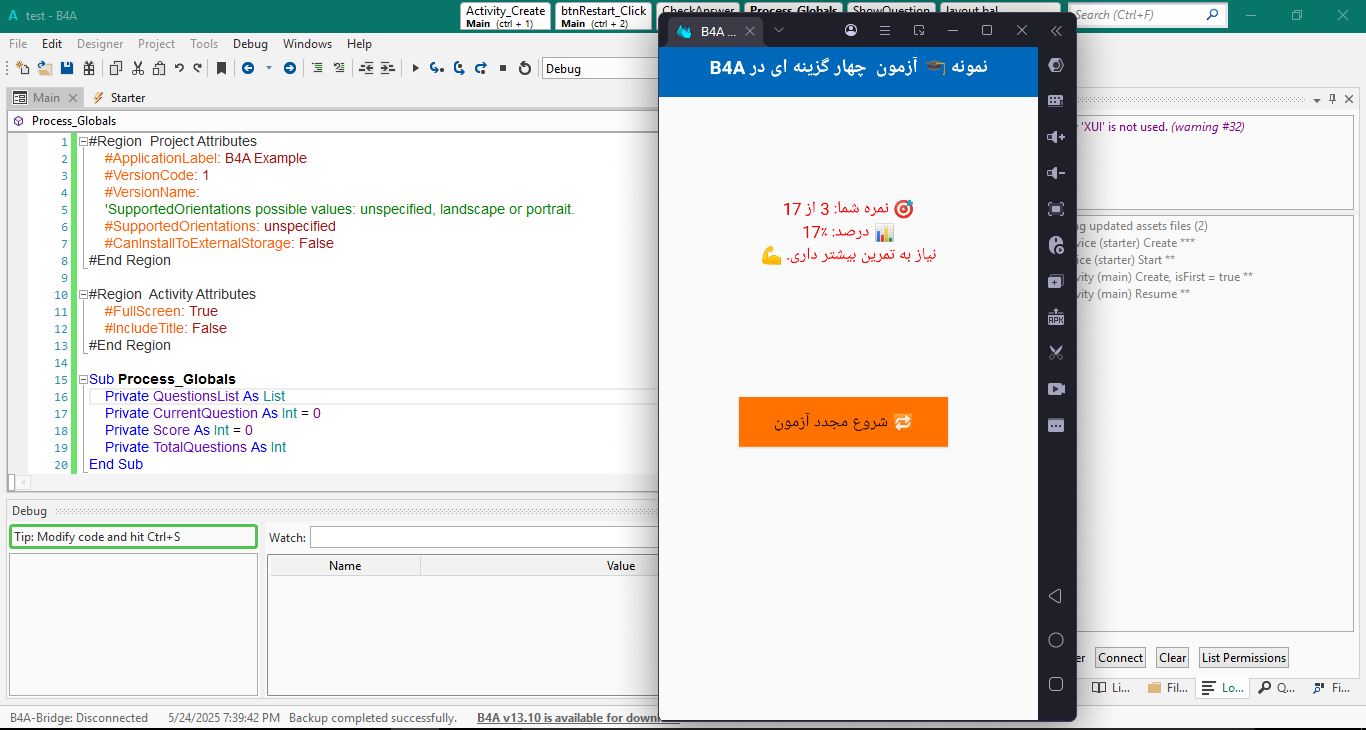The image size is (1366, 730).
Task: Click the List Permissions button
Action: click(x=1244, y=657)
